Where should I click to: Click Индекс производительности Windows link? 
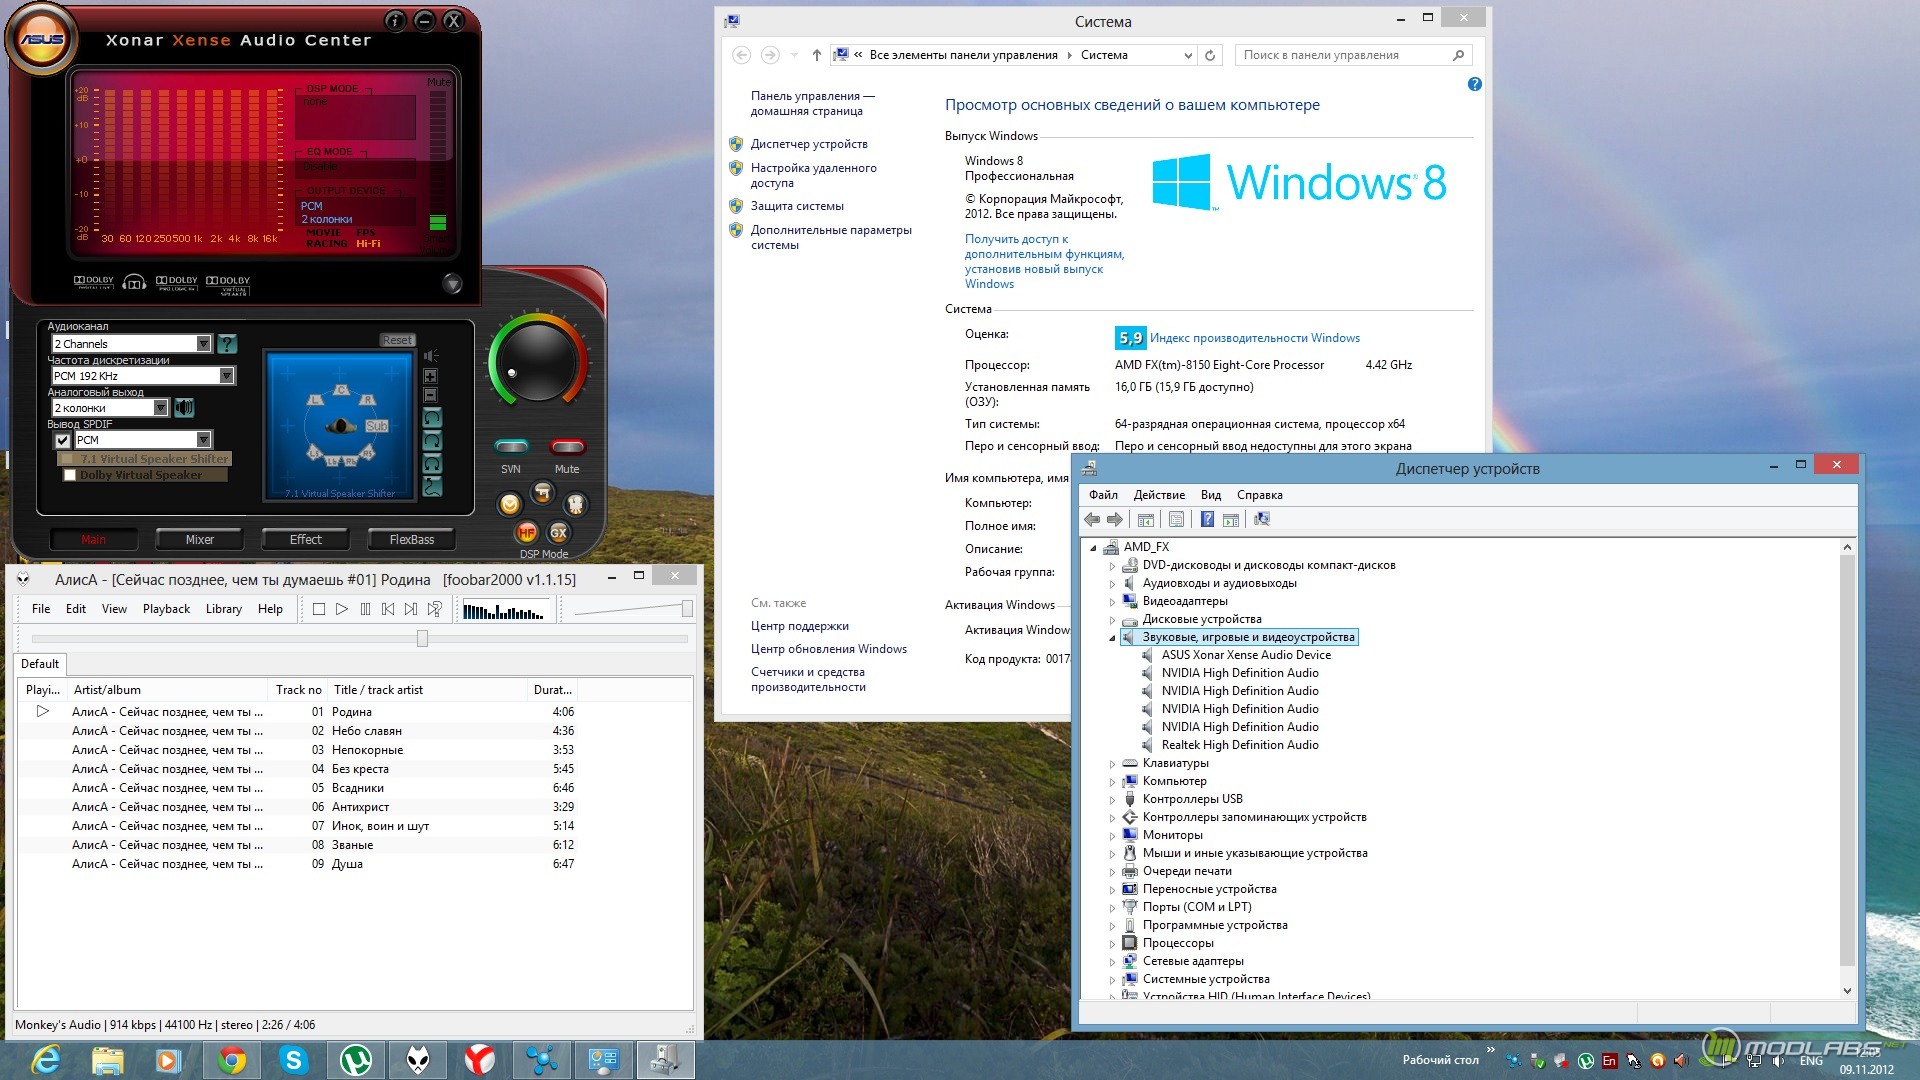[1255, 338]
